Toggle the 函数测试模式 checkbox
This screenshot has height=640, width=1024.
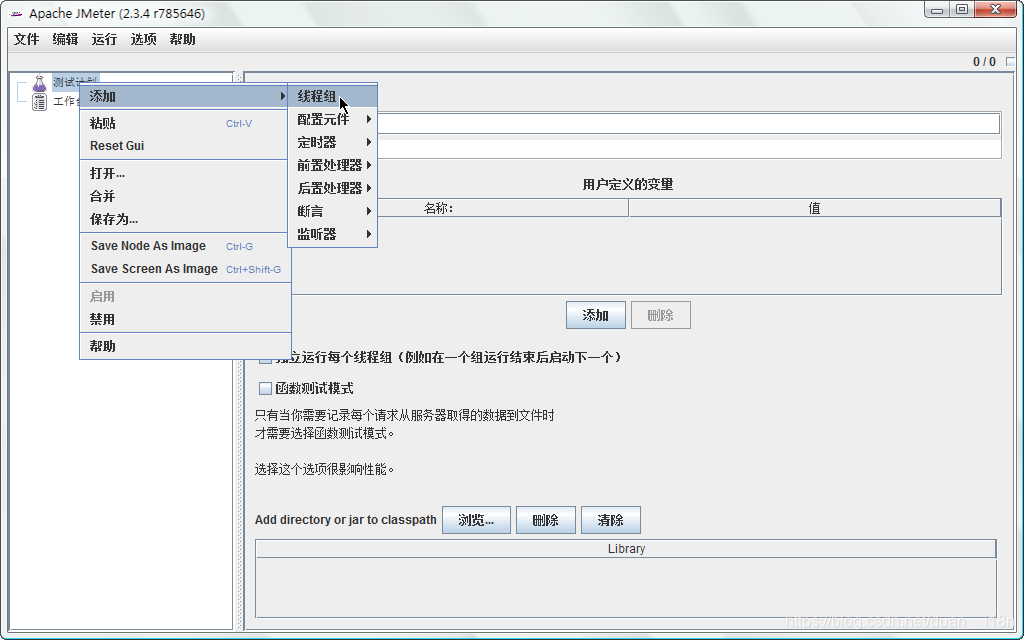click(265, 389)
